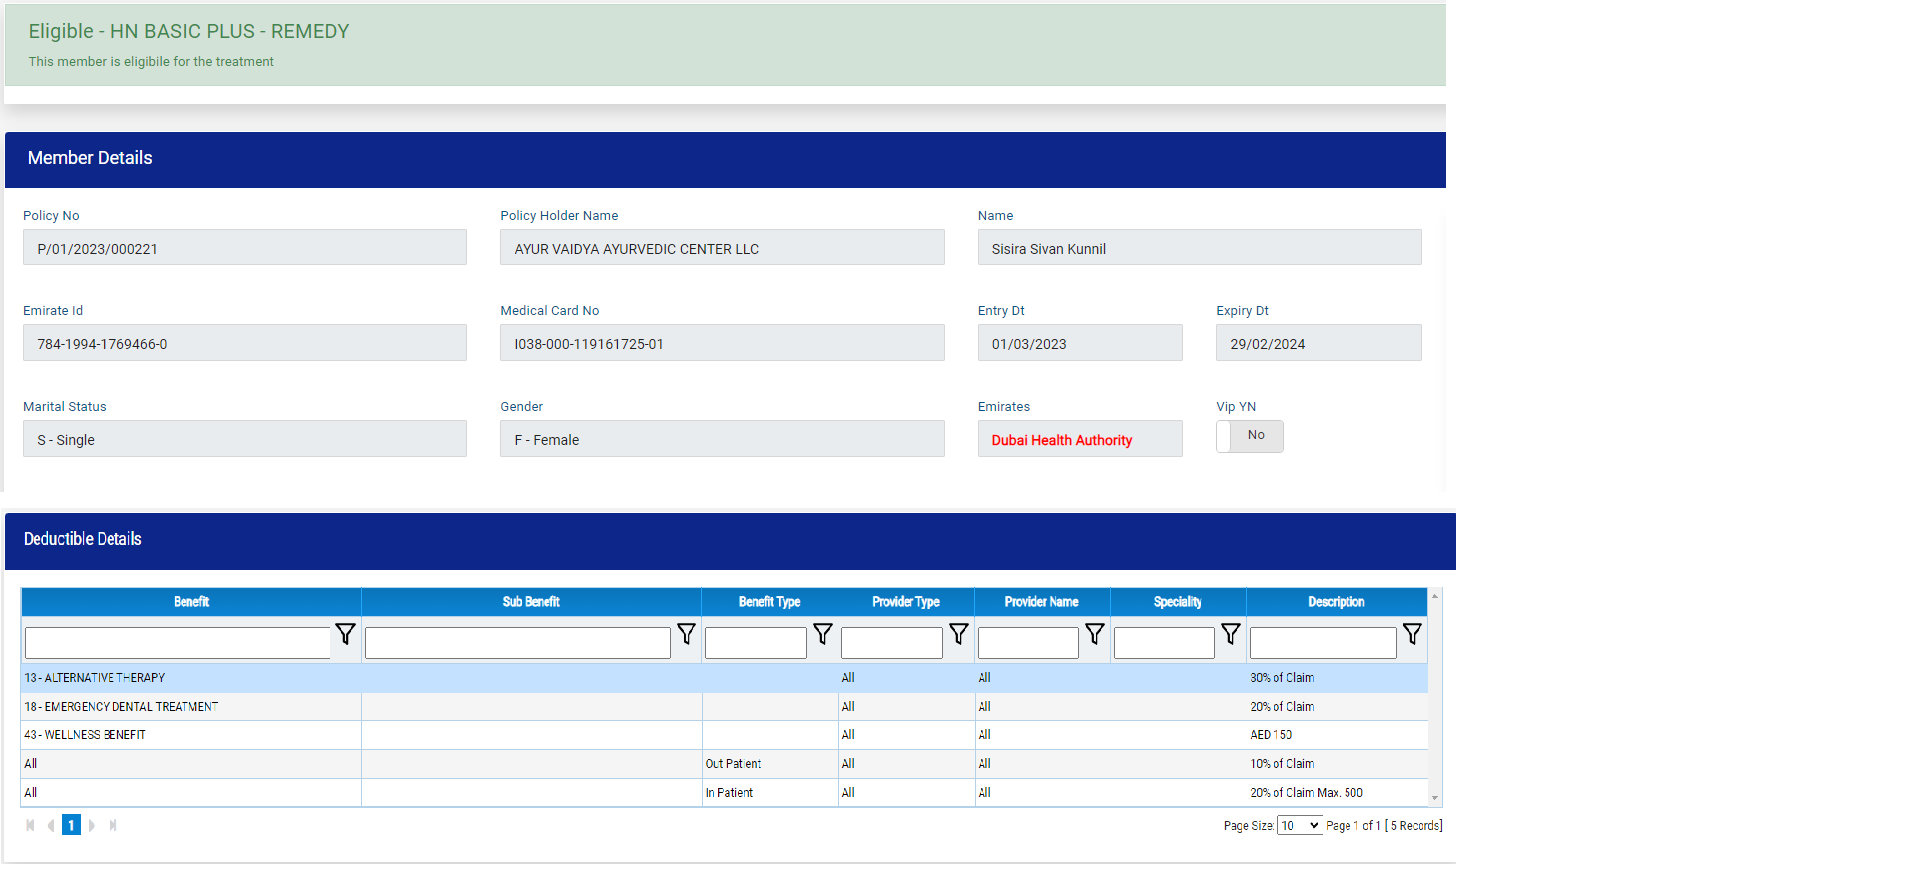Click the Provider Type filter funnel

click(x=958, y=634)
